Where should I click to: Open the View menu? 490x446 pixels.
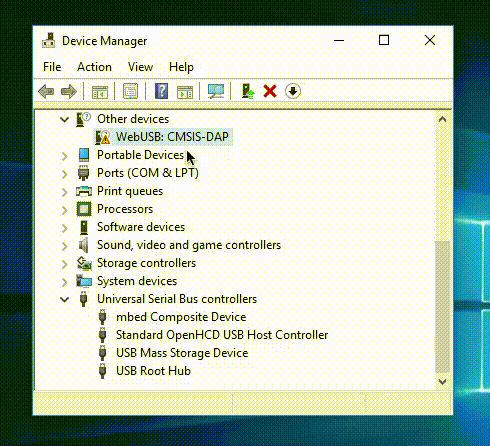[140, 67]
